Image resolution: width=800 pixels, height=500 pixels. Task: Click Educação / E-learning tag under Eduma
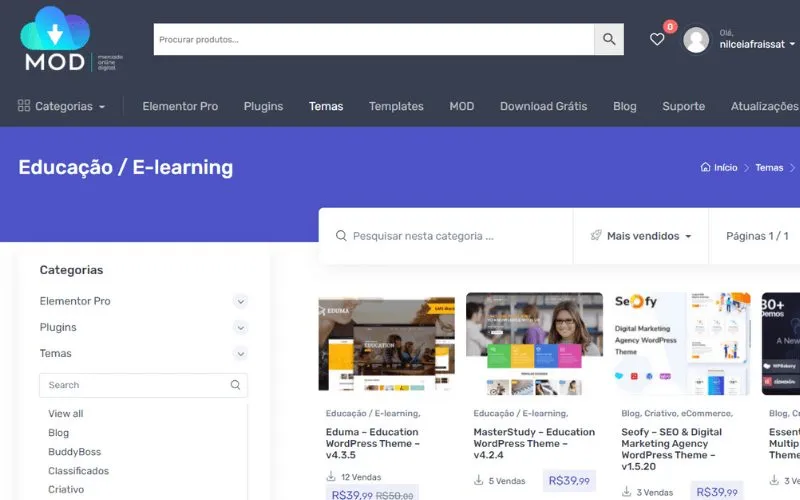click(373, 413)
